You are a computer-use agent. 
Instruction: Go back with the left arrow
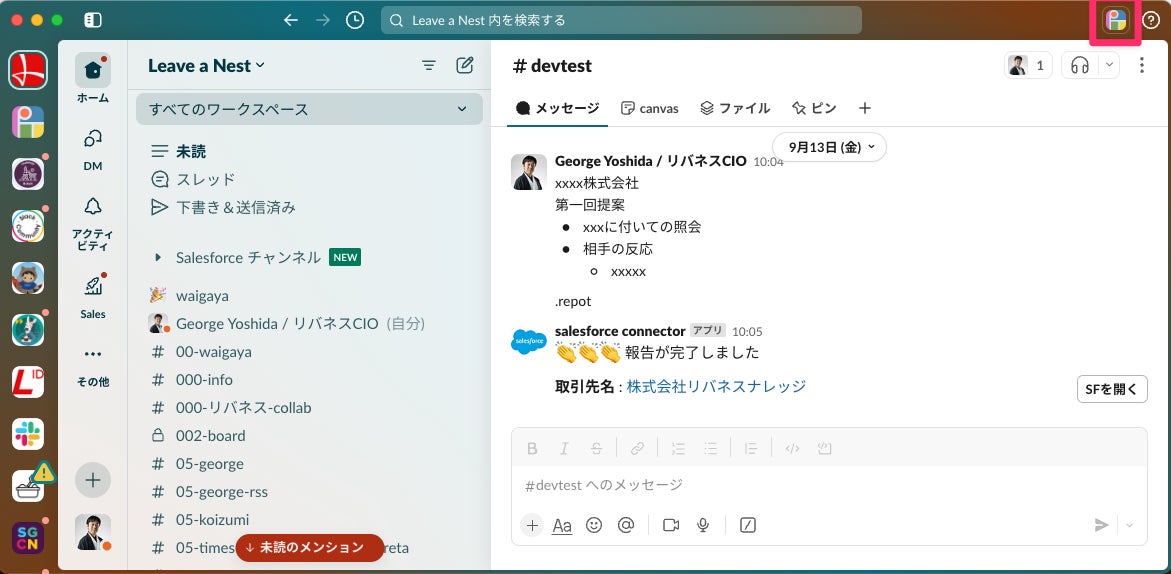291,20
